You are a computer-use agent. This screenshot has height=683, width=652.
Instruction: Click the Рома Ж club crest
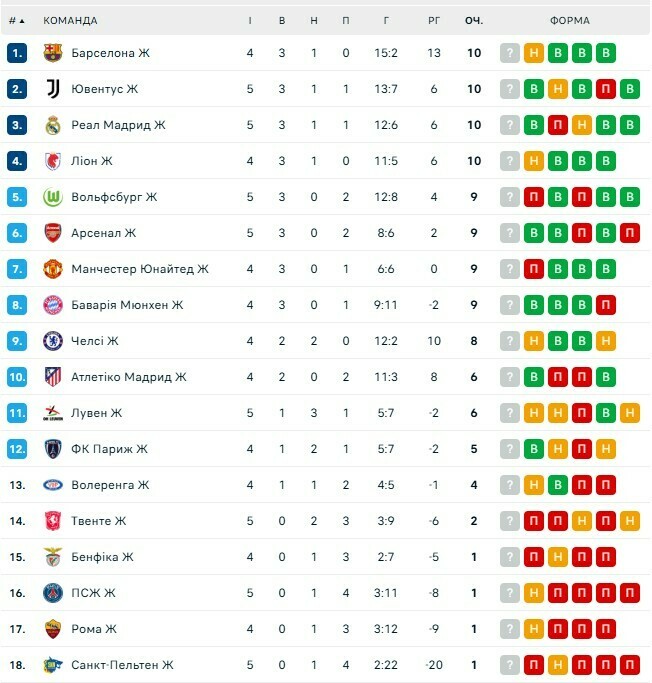(54, 629)
